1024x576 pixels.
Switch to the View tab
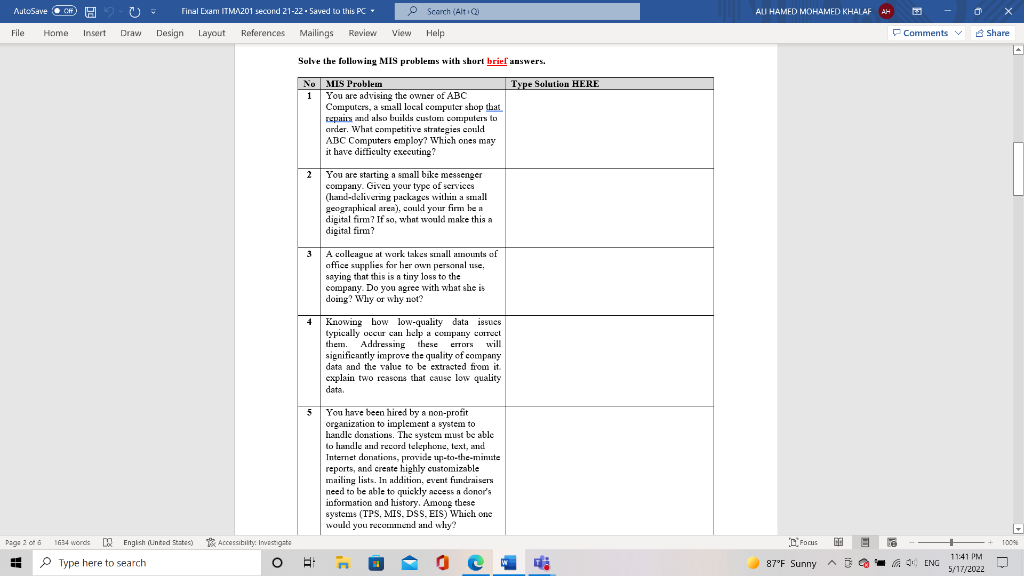[x=401, y=33]
